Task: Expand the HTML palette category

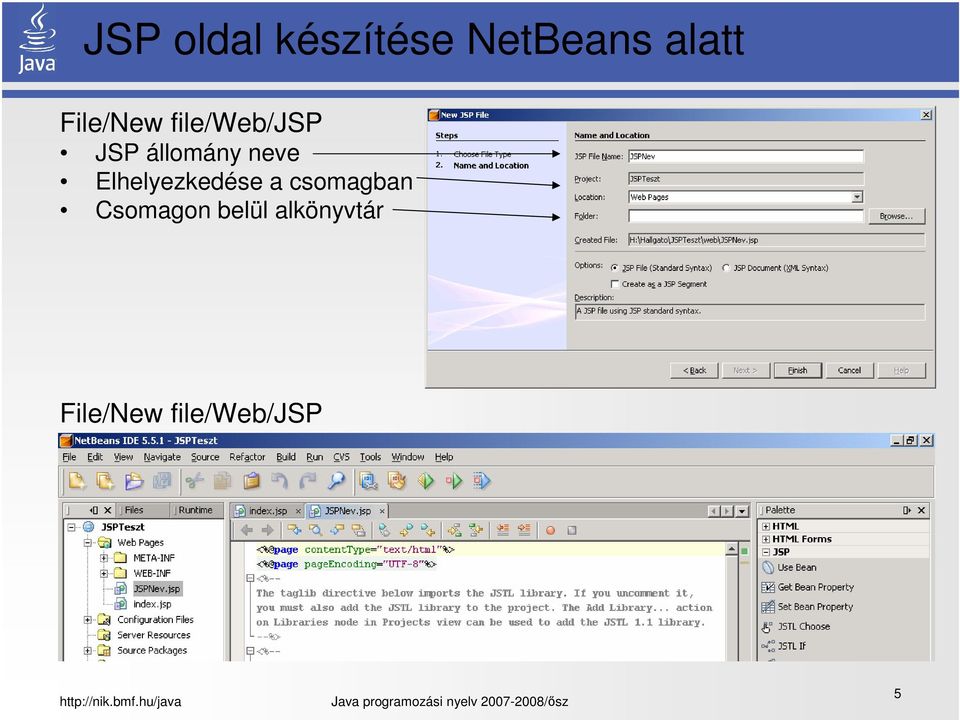Action: (766, 527)
